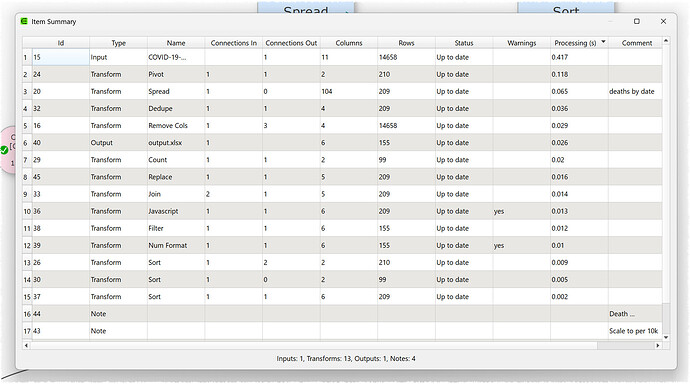Click the Columns value 104

(x=349, y=91)
